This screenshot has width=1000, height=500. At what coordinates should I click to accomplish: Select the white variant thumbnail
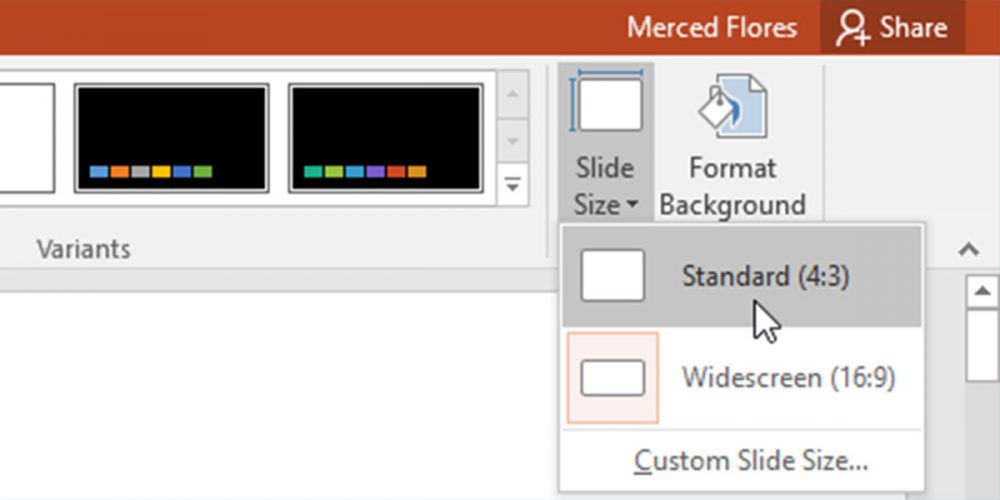click(25, 138)
